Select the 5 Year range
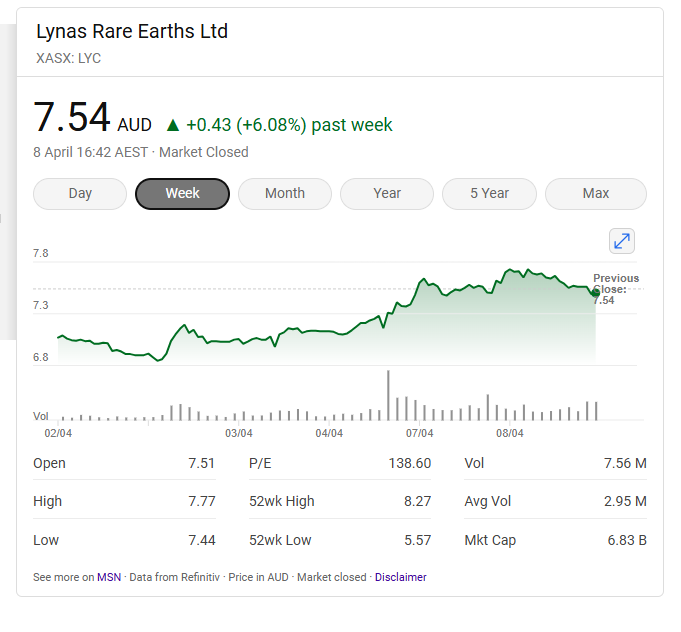Screen dimensions: 681x632 coord(489,194)
